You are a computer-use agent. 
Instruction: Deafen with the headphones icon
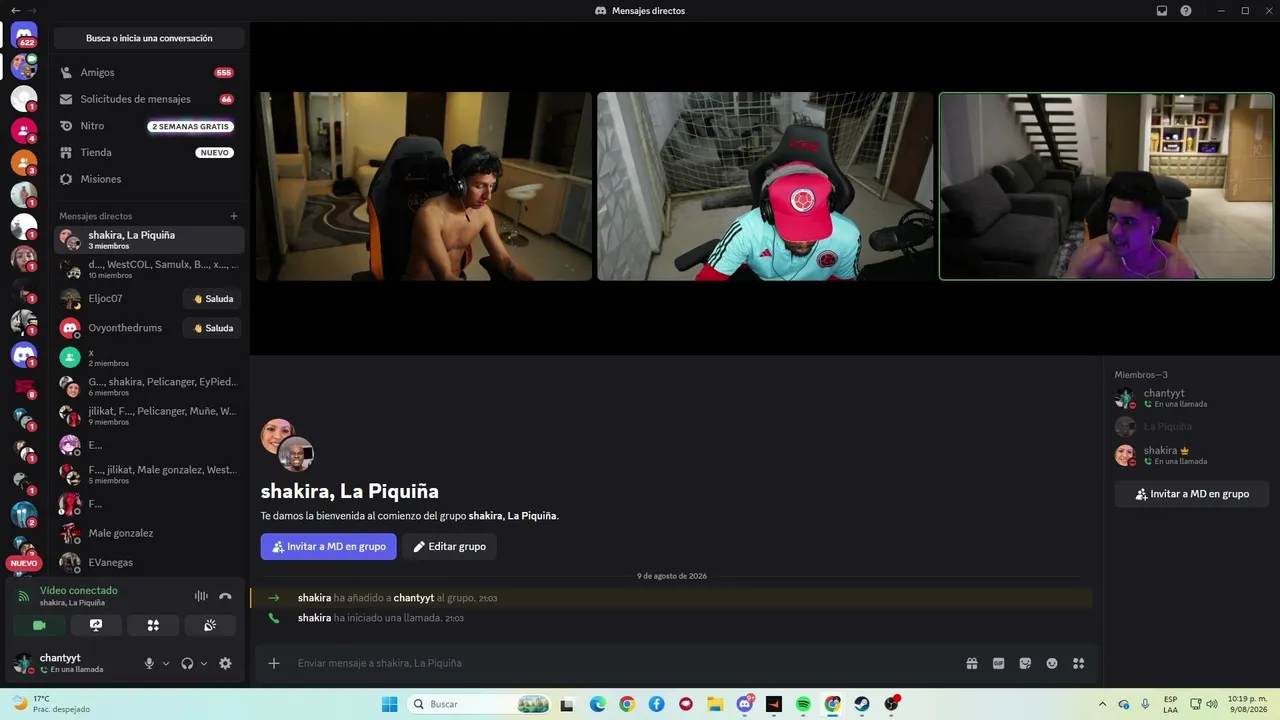click(x=187, y=663)
